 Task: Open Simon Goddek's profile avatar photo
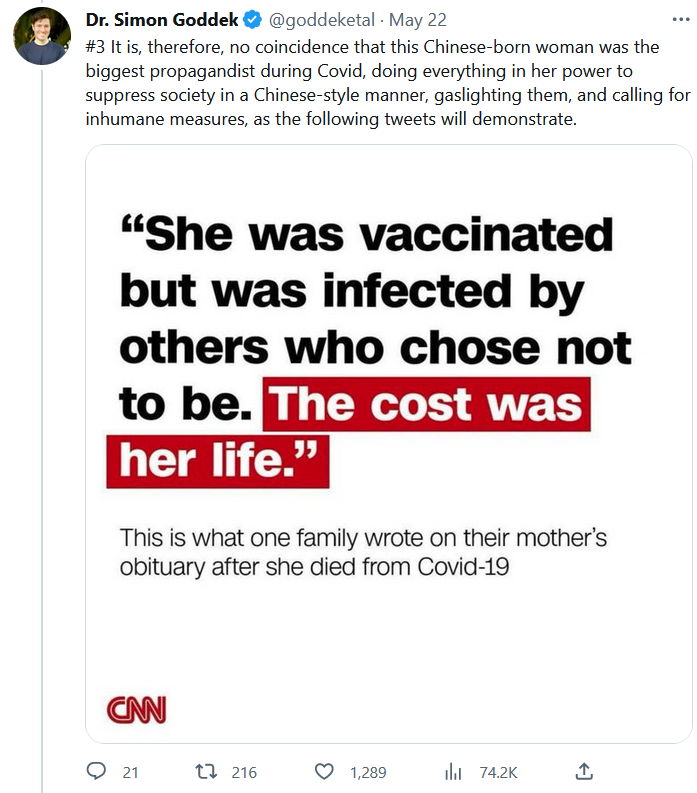point(41,37)
